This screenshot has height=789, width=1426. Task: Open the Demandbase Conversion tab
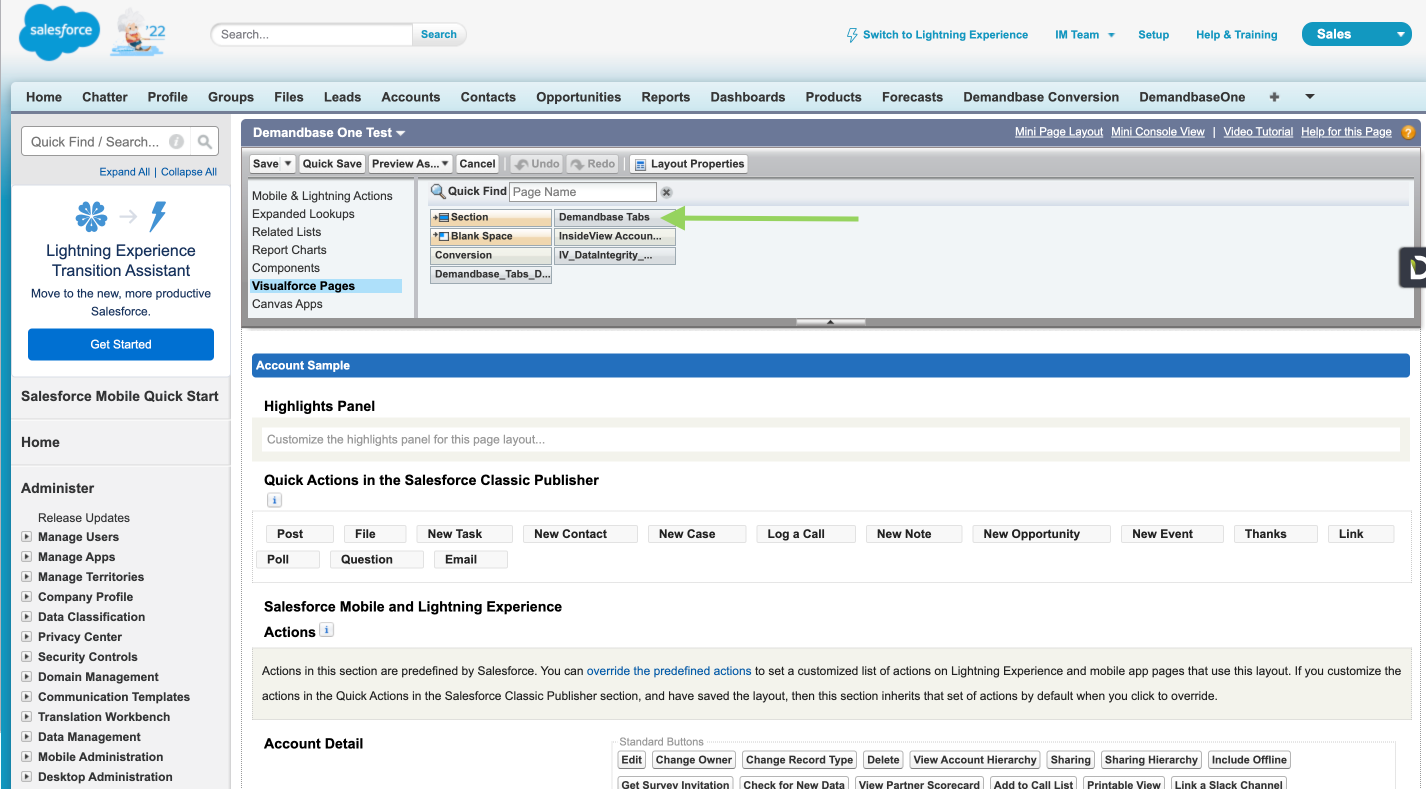[1041, 97]
